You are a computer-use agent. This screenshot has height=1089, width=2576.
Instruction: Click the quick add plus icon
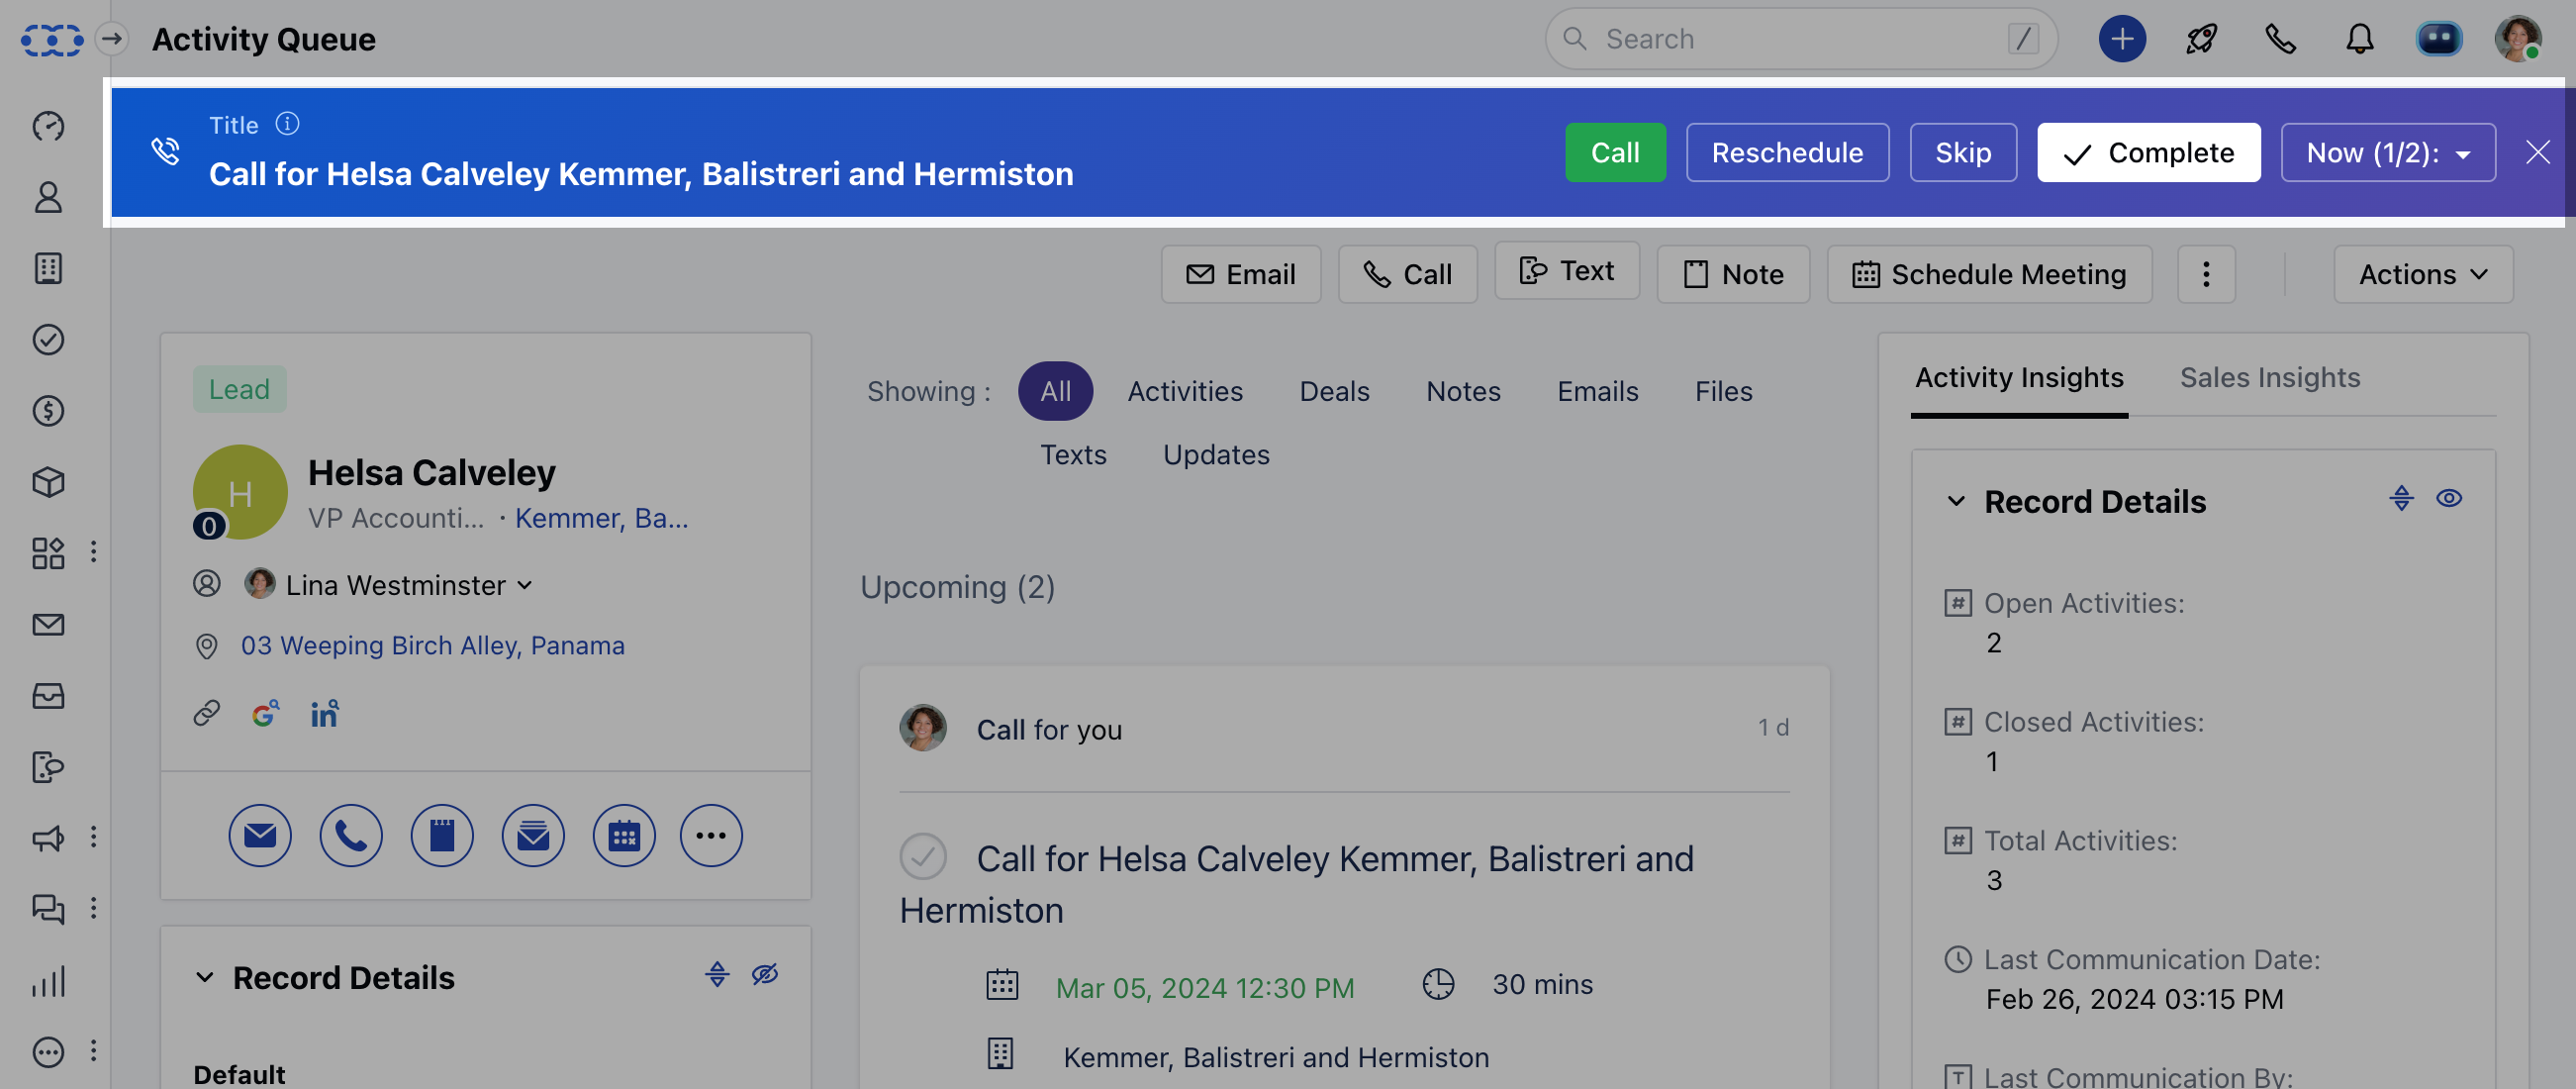pos(2122,39)
